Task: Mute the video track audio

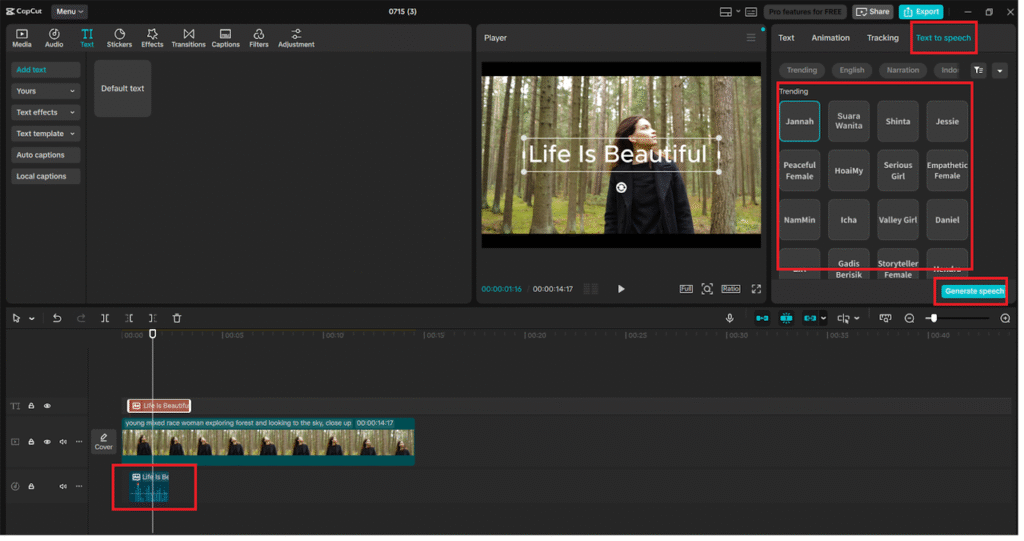Action: 63,441
